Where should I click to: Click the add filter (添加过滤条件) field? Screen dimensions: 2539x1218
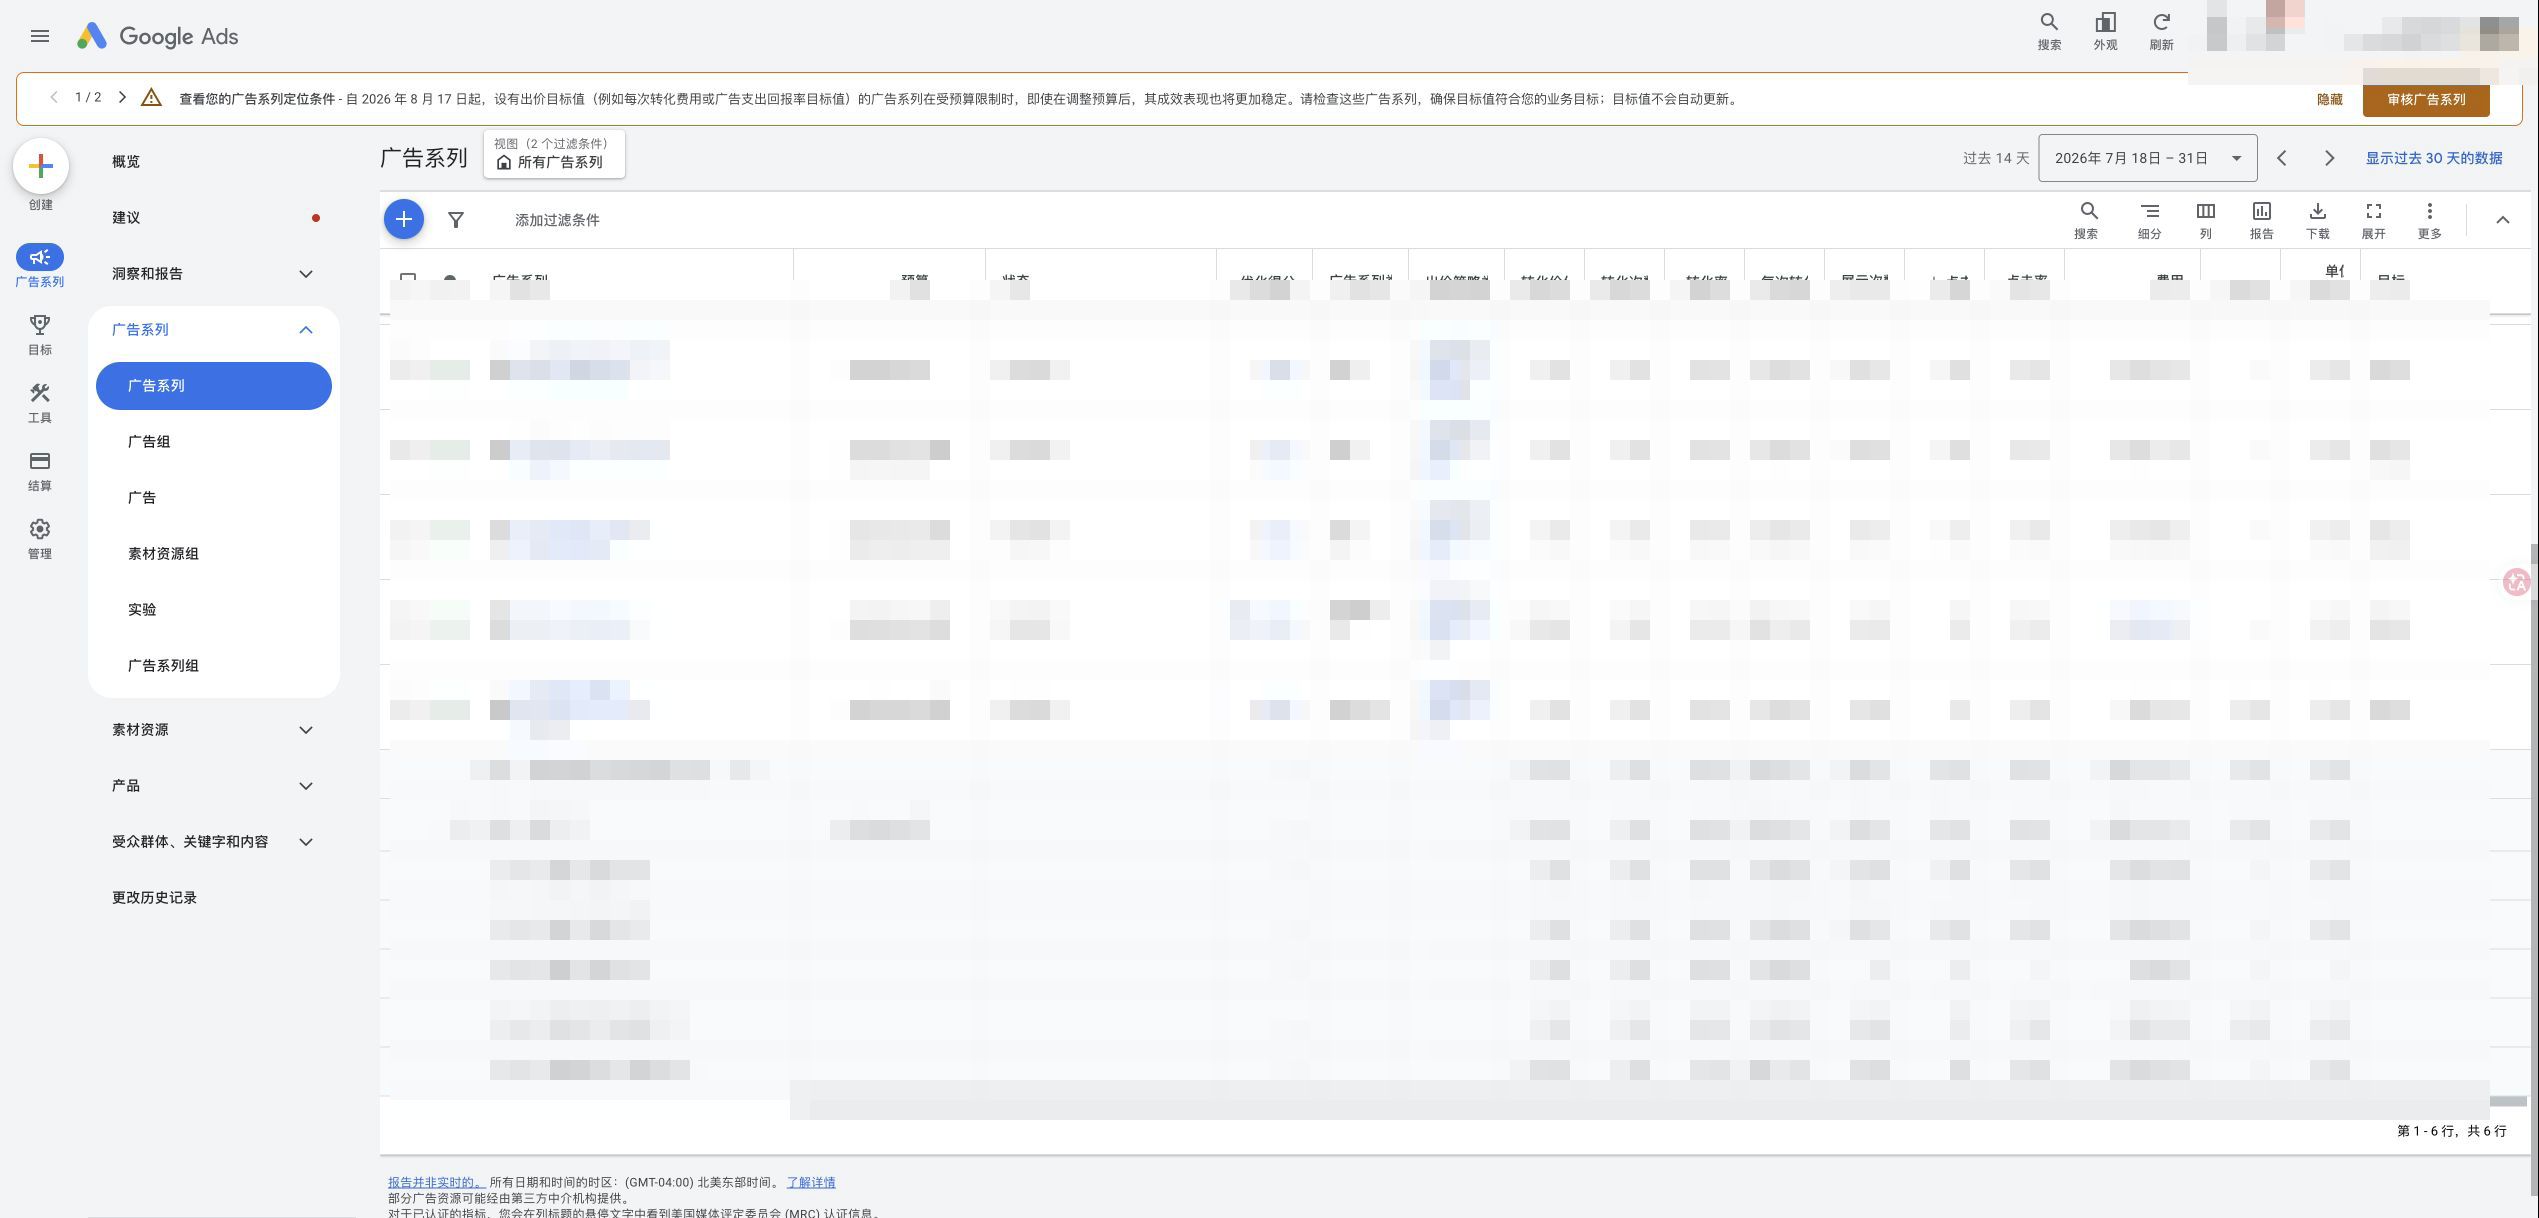pyautogui.click(x=557, y=220)
